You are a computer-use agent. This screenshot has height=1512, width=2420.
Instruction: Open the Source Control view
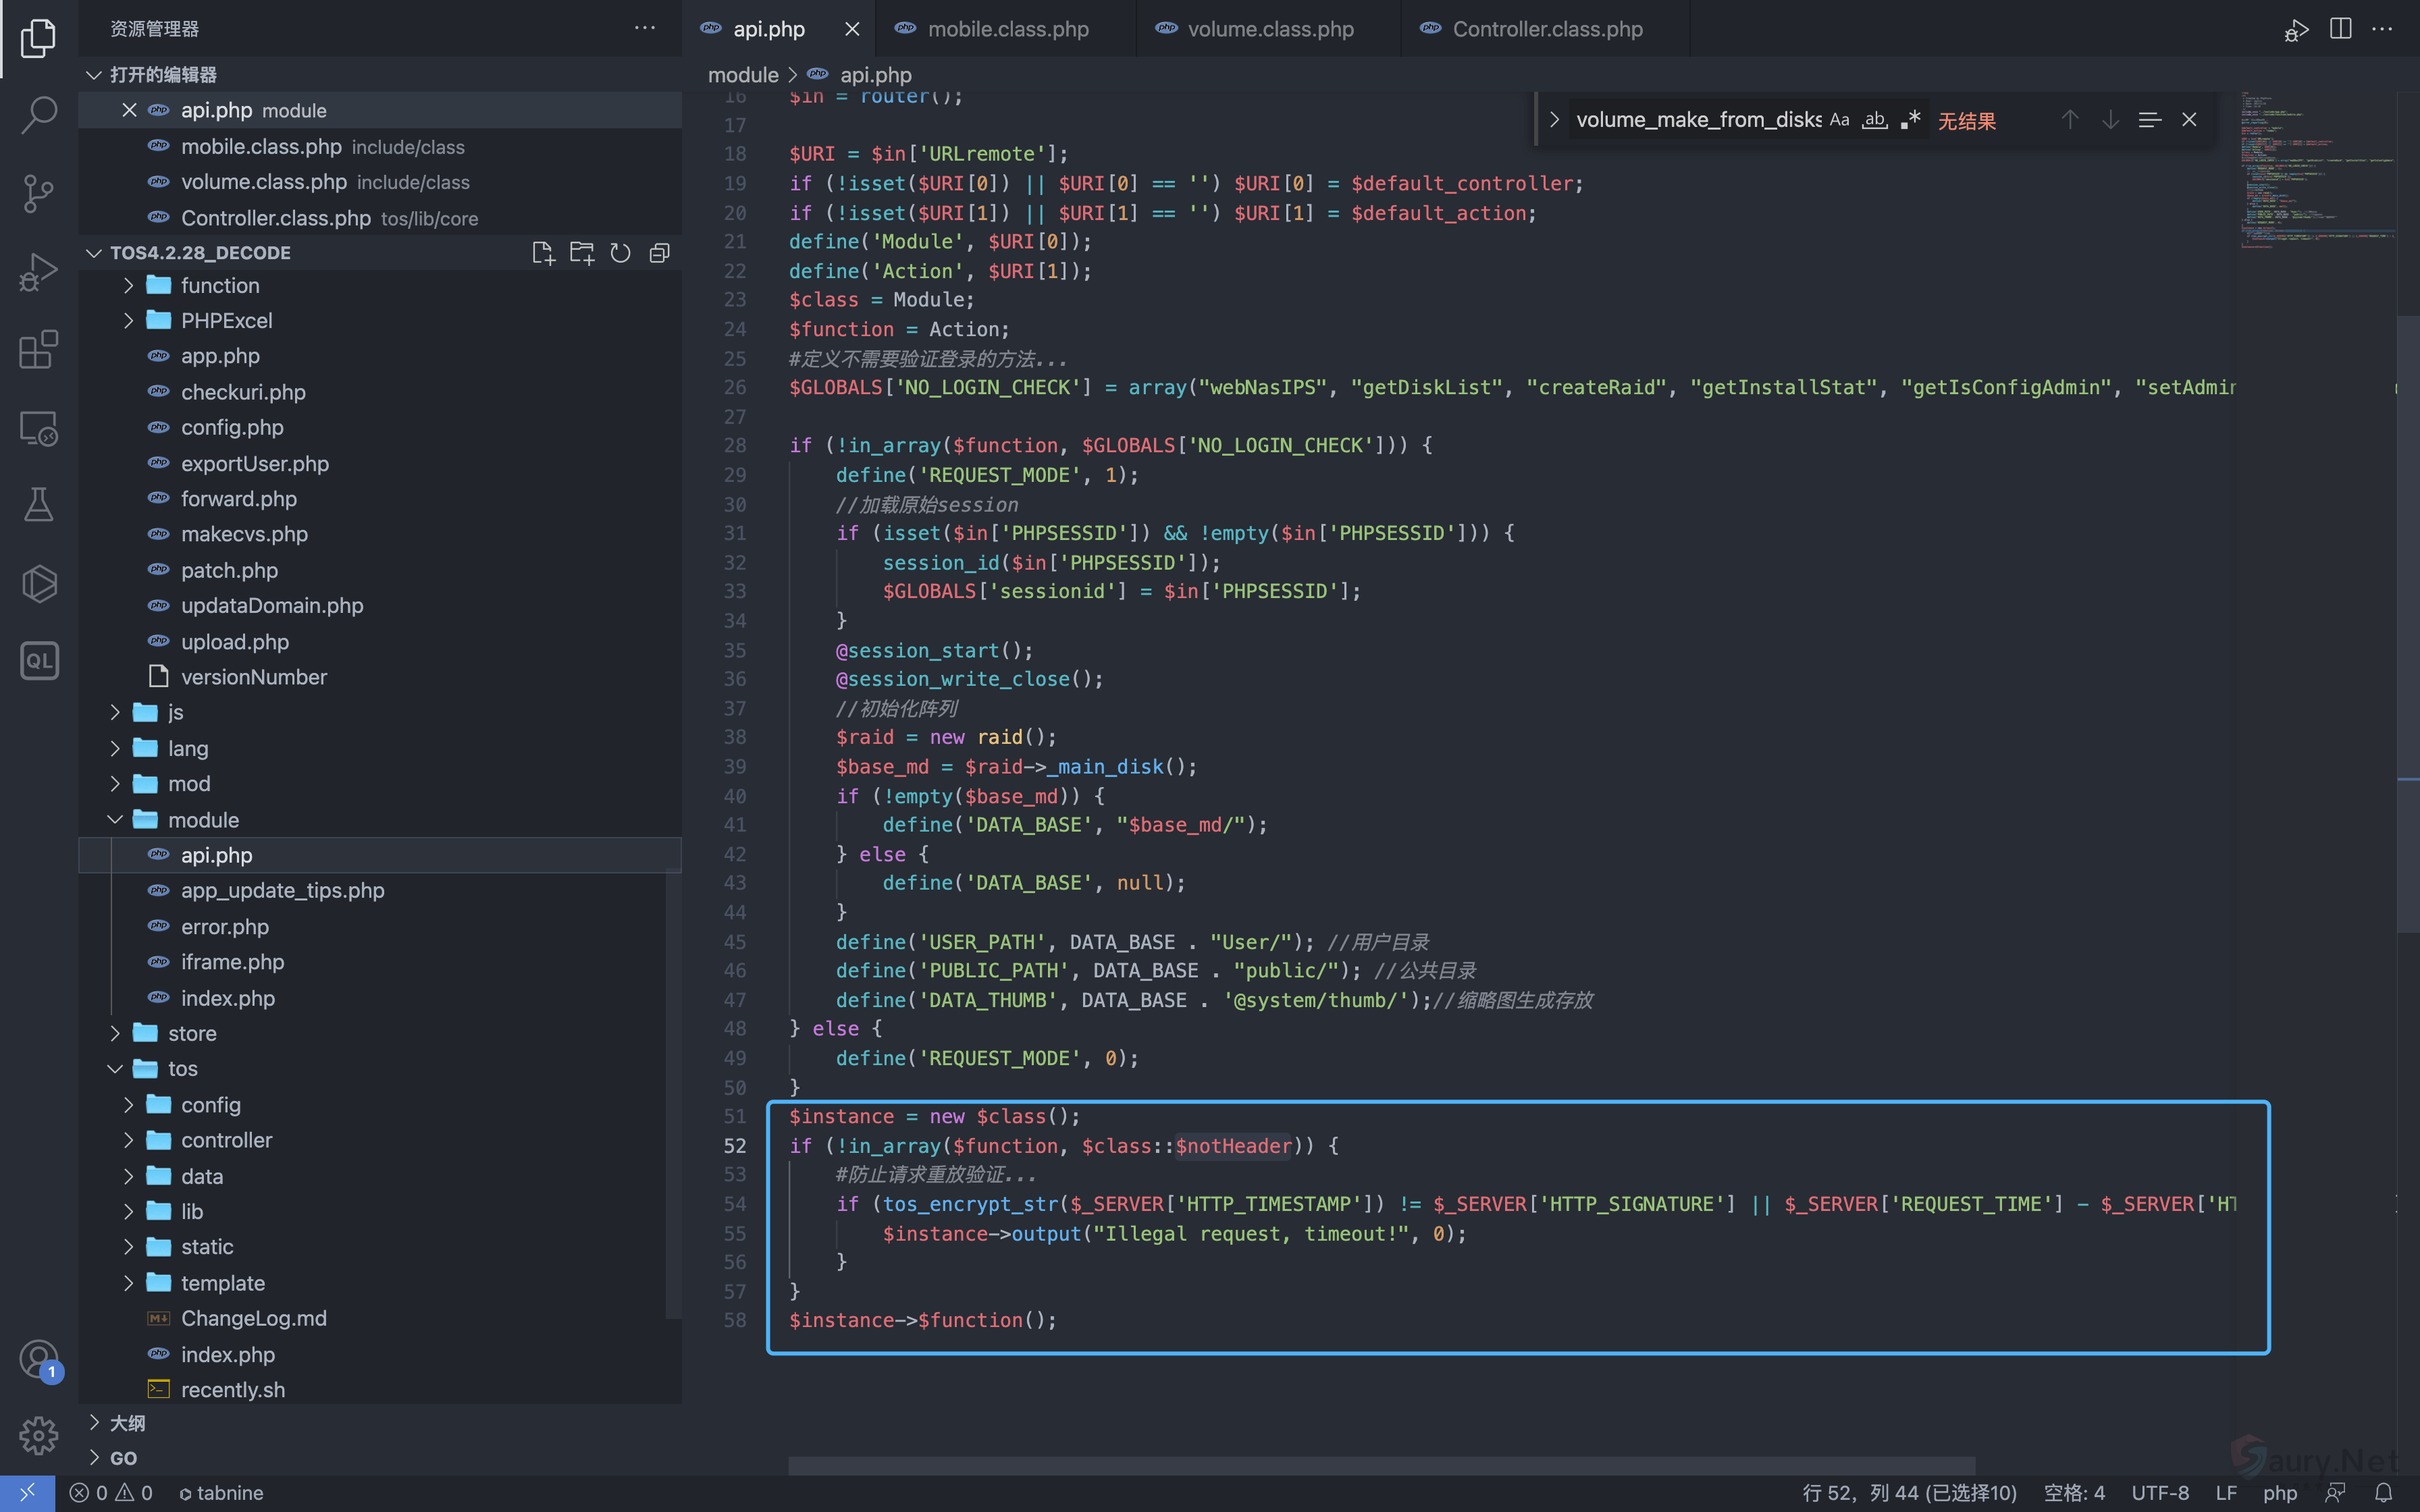pos(38,193)
